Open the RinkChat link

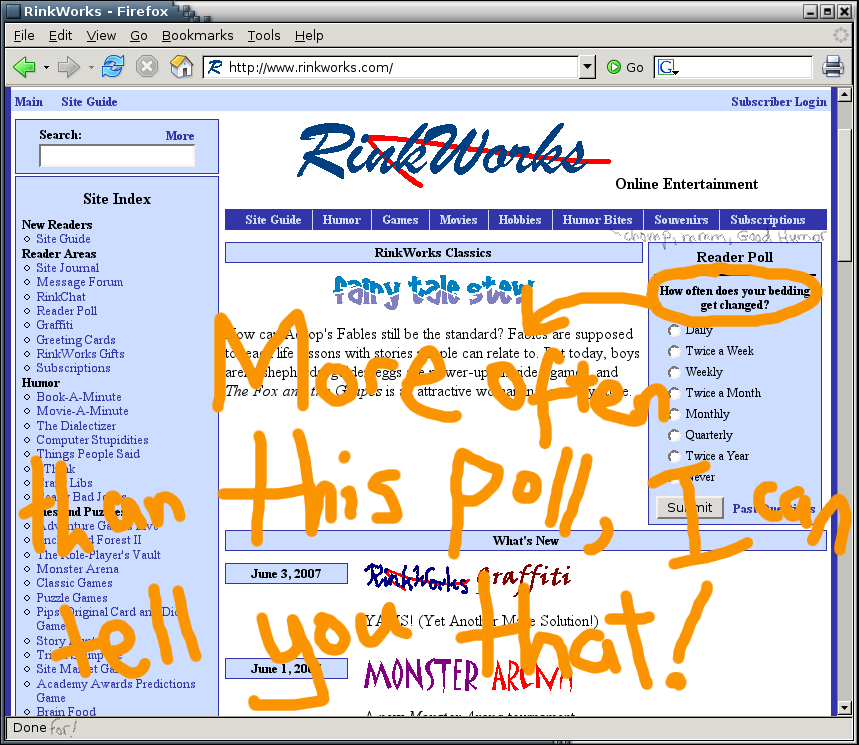click(x=61, y=296)
